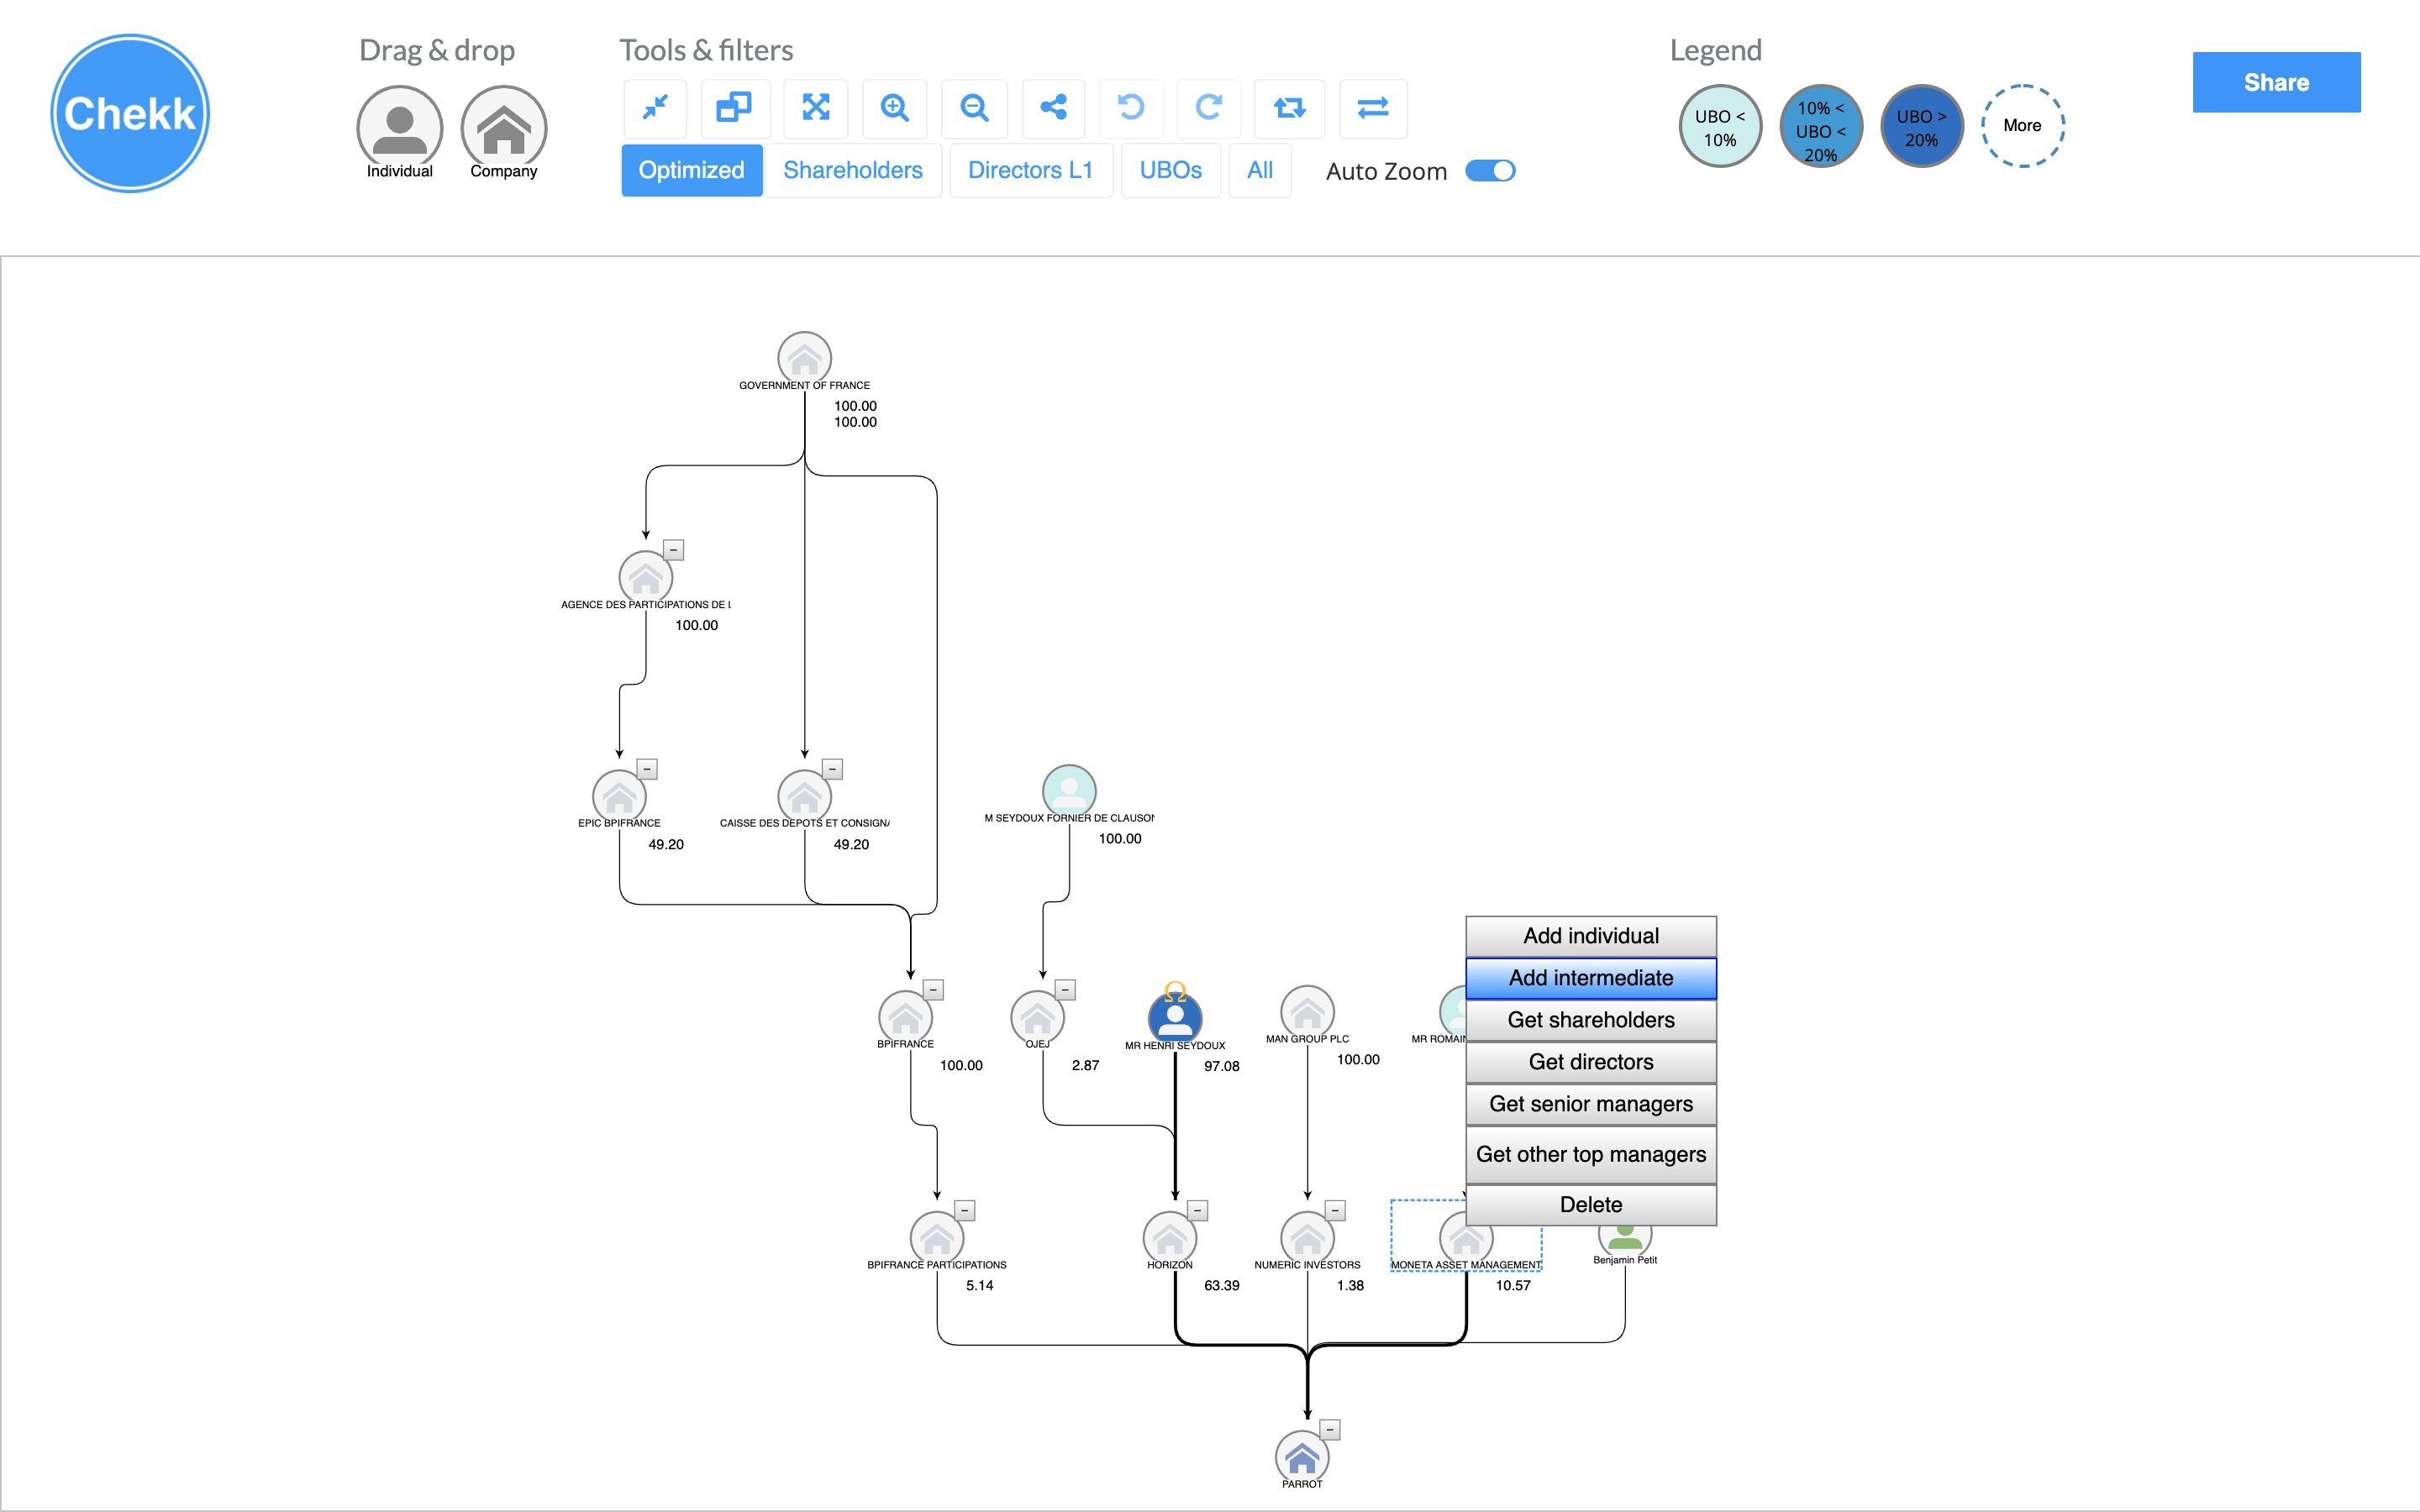The width and height of the screenshot is (2420, 1512).
Task: Select the Company drag-and-drop icon
Action: 504,127
